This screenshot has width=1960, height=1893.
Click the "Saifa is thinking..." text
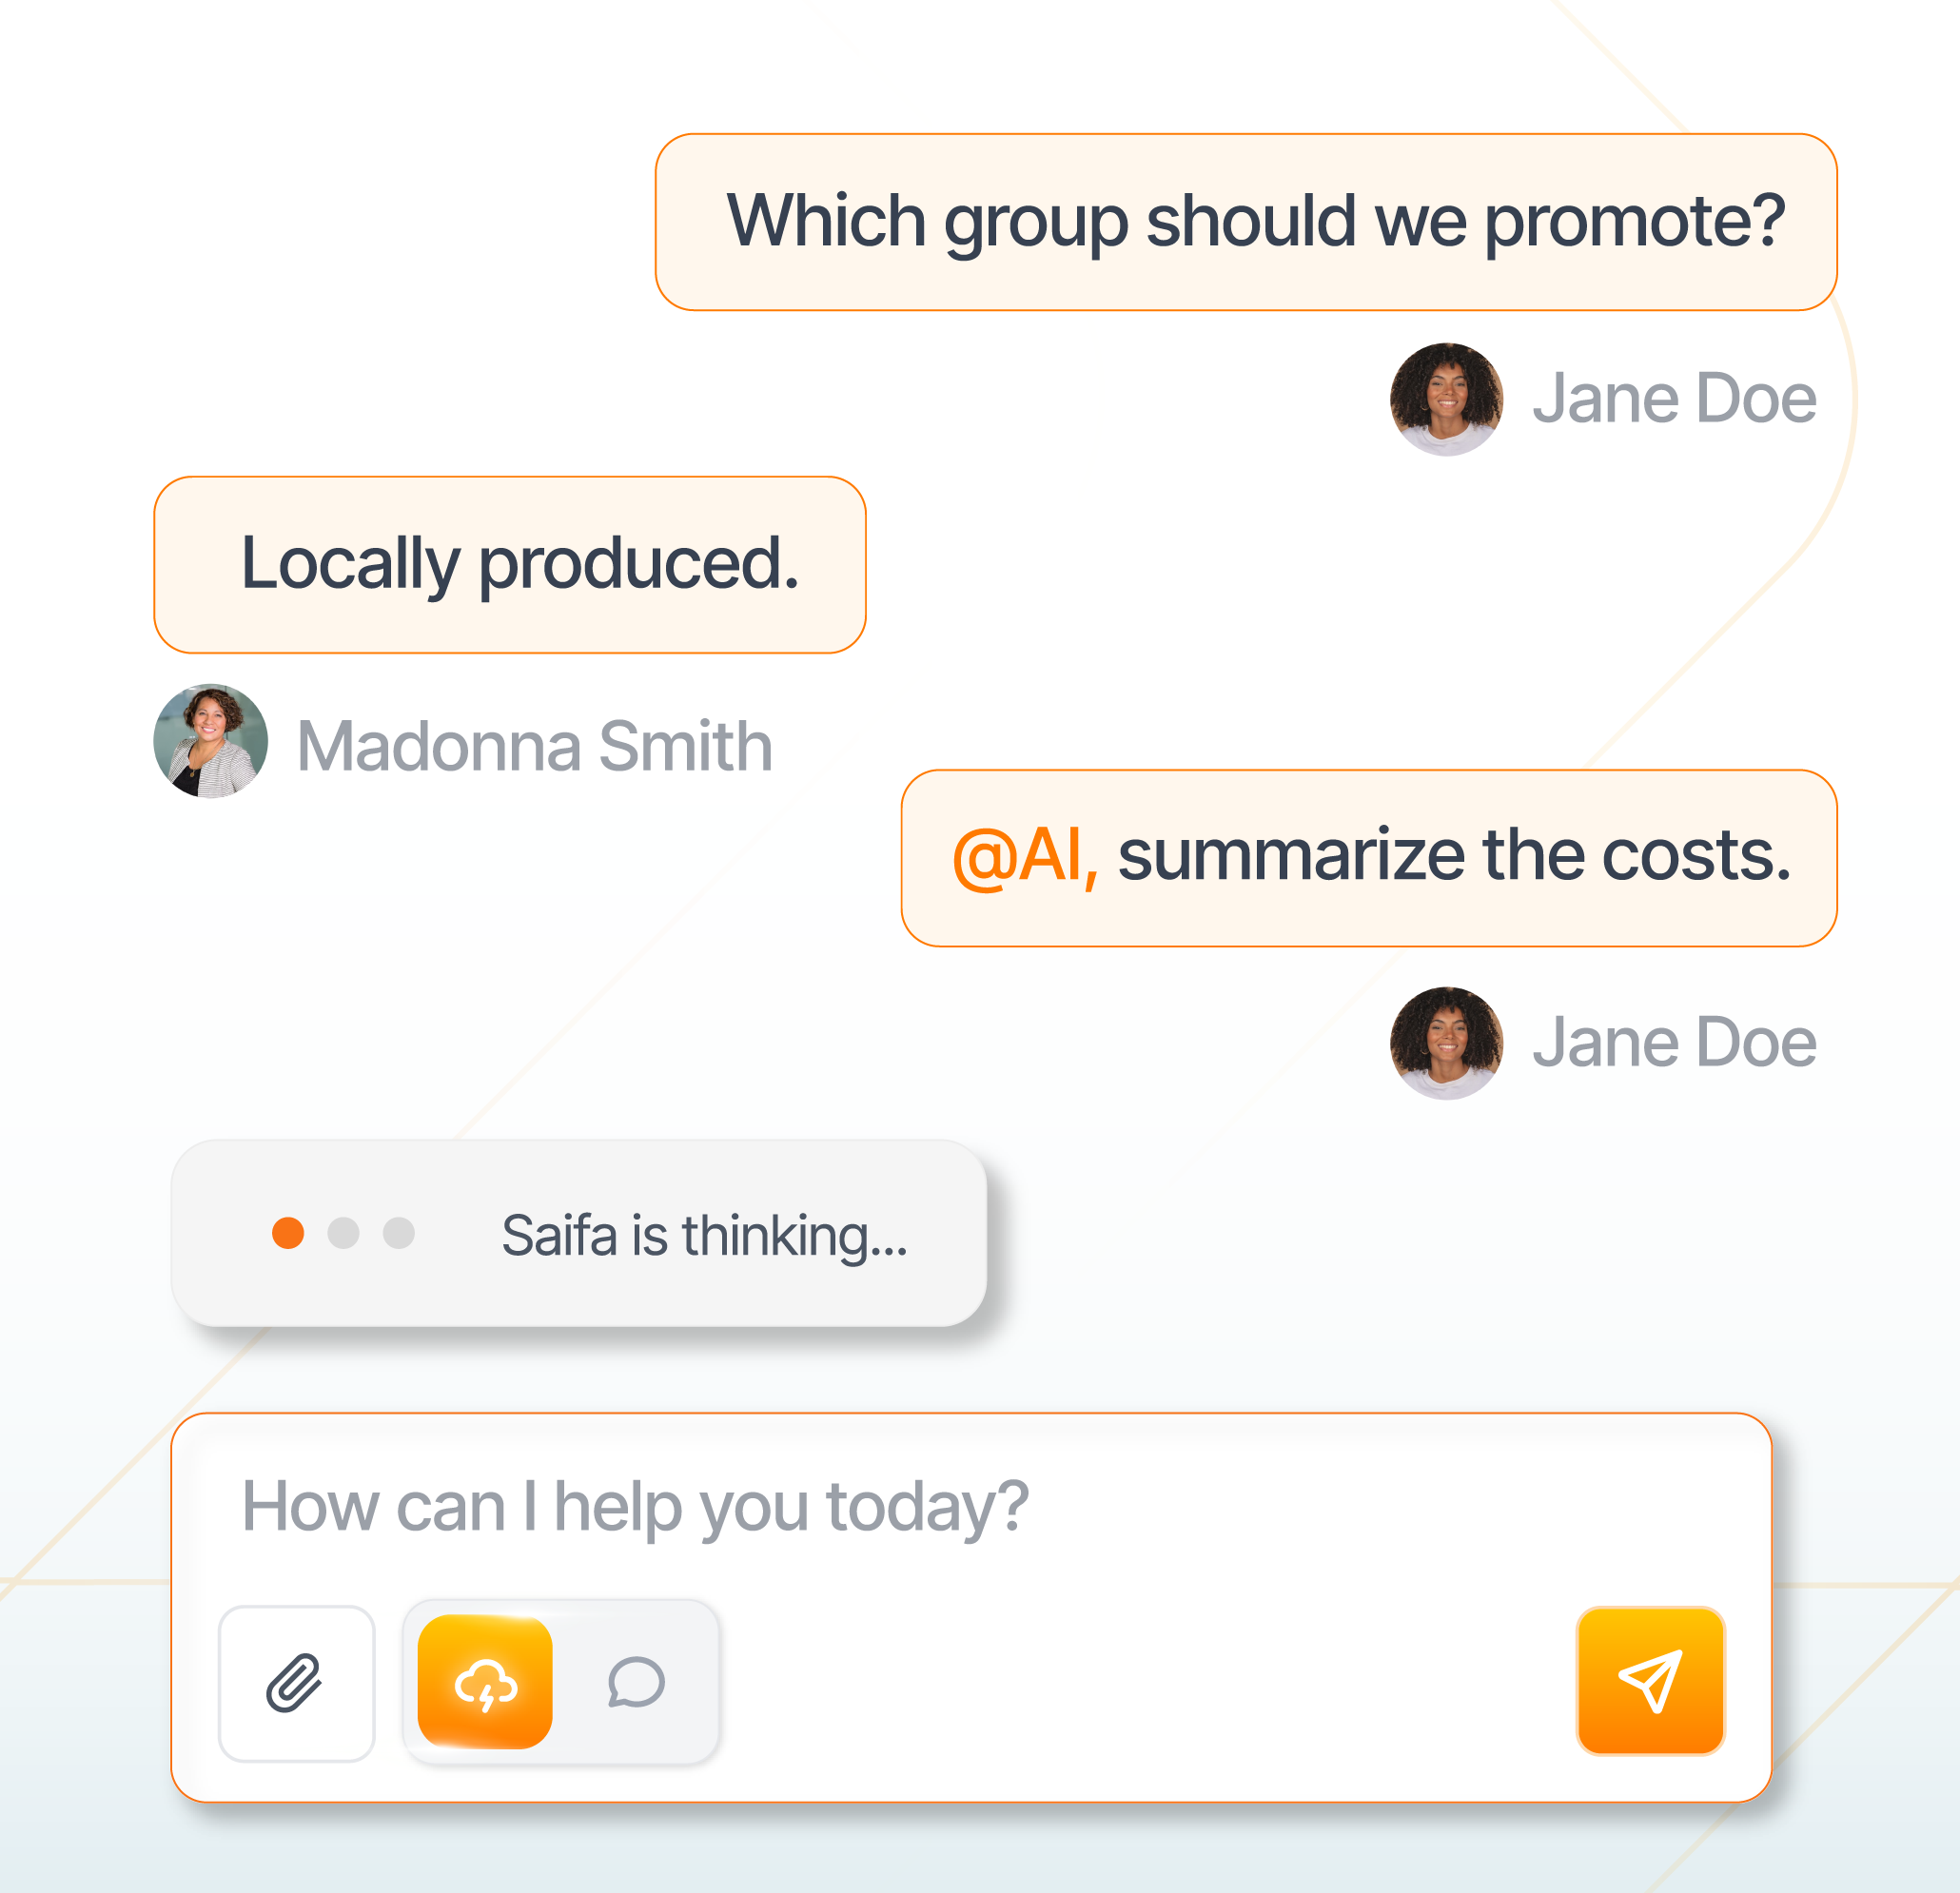click(x=704, y=1235)
